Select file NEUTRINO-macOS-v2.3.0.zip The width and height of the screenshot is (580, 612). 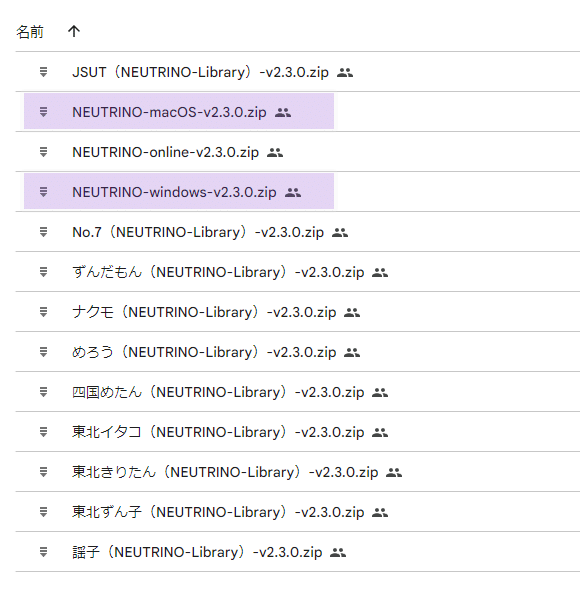click(169, 112)
